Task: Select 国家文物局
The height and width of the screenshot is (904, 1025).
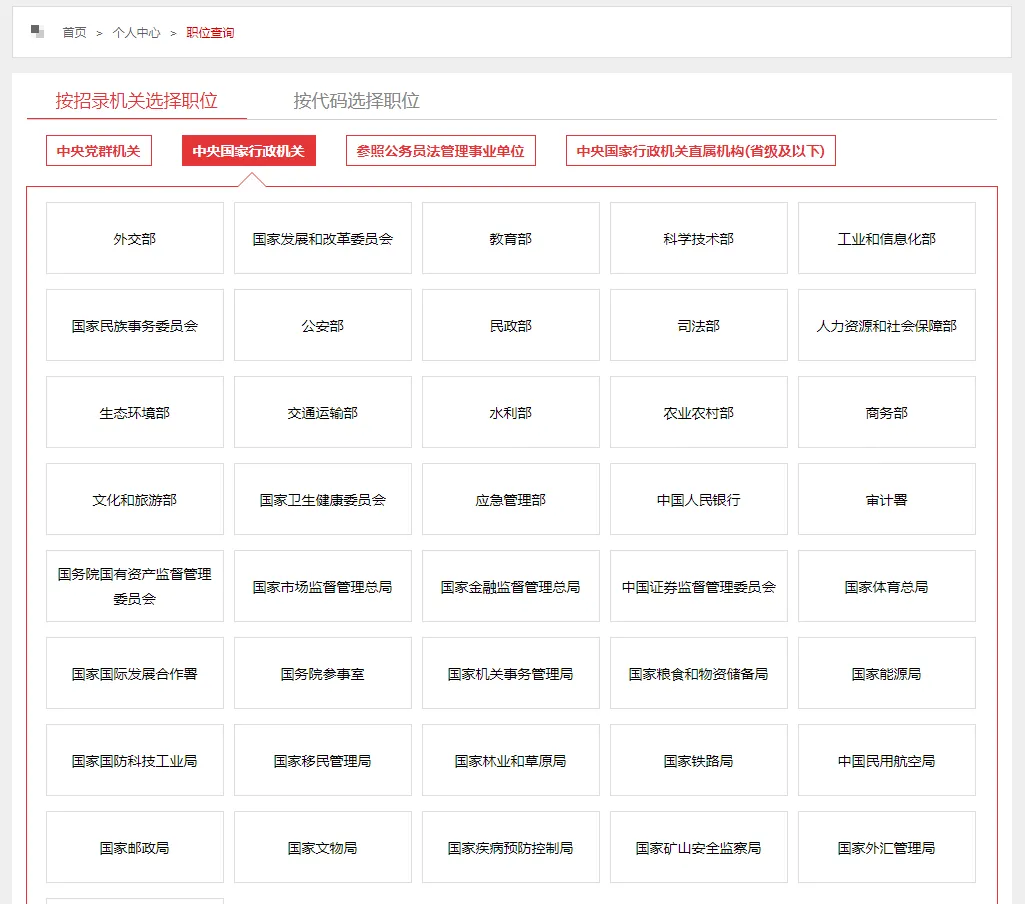Action: pyautogui.click(x=323, y=847)
